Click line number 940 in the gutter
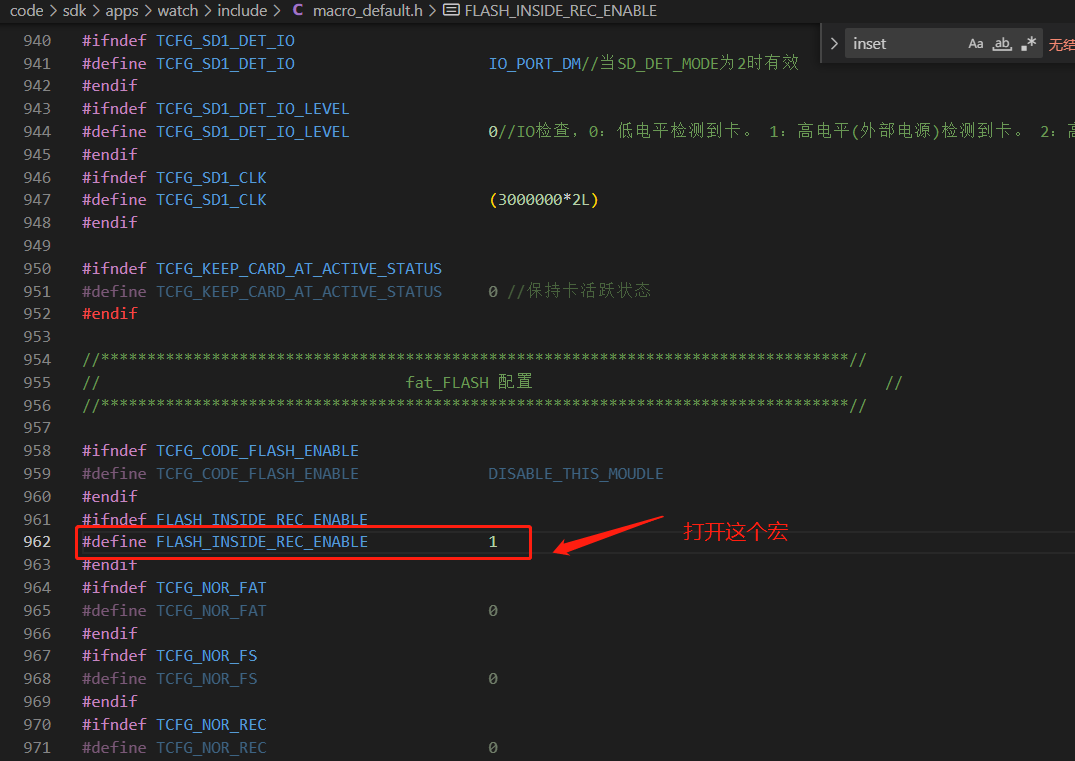Image resolution: width=1075 pixels, height=761 pixels. click(37, 40)
